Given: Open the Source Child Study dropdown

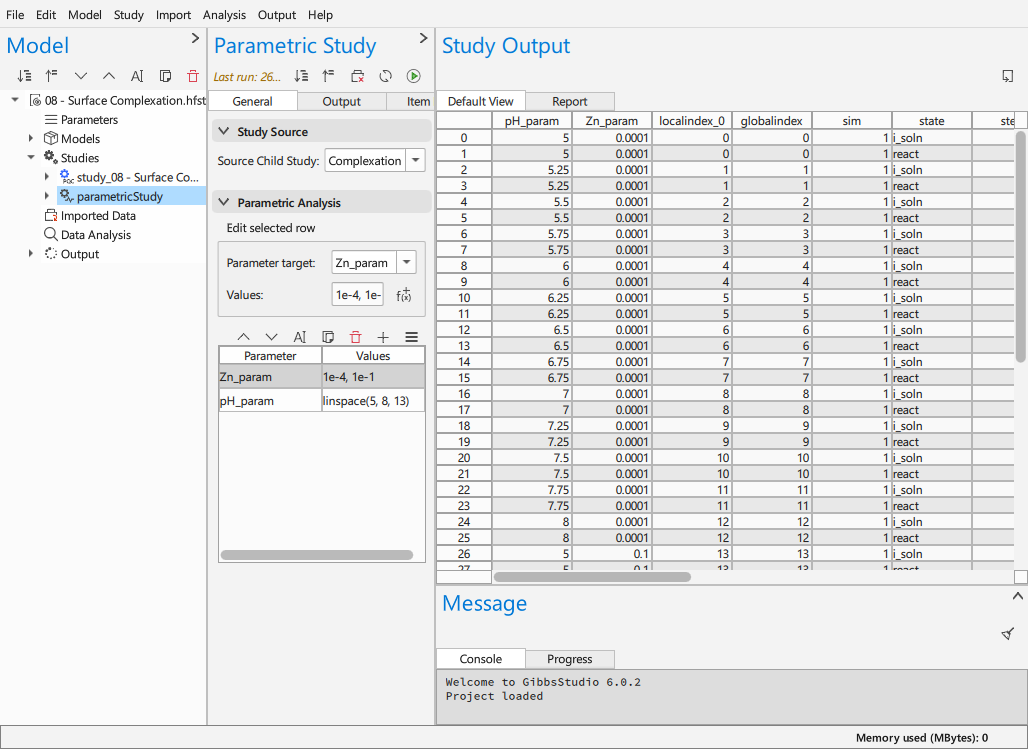Looking at the screenshot, I should [x=416, y=161].
